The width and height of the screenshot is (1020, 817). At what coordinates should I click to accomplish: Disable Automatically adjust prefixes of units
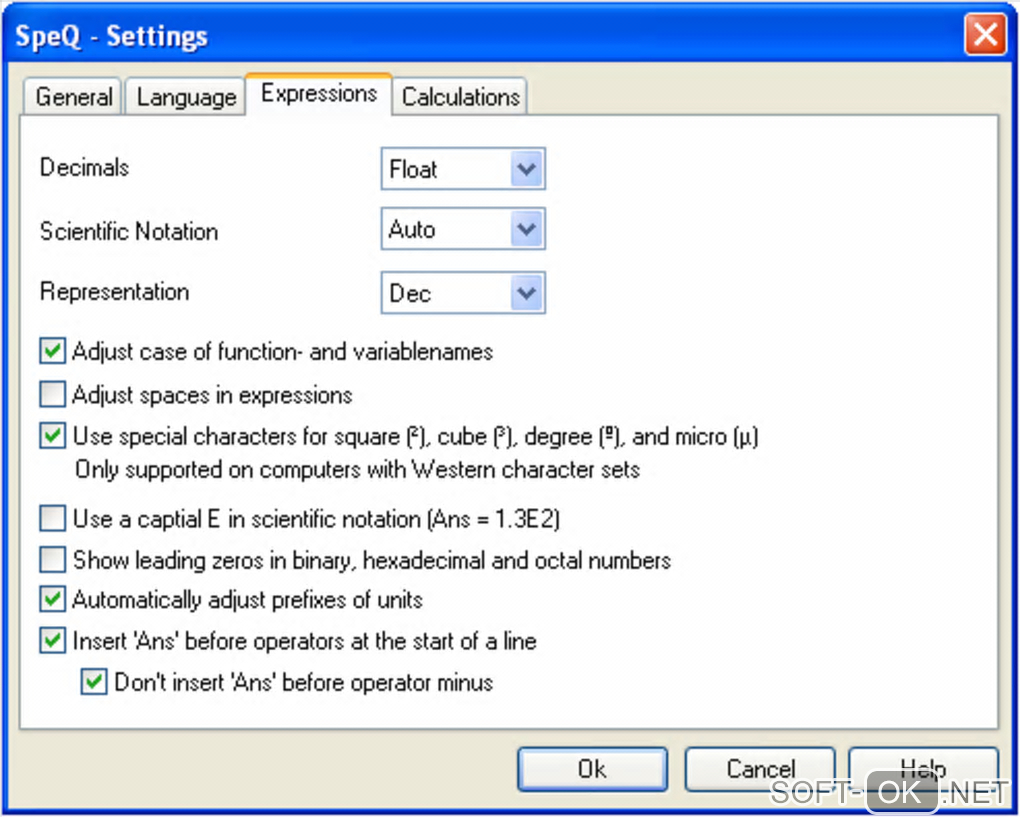[53, 600]
